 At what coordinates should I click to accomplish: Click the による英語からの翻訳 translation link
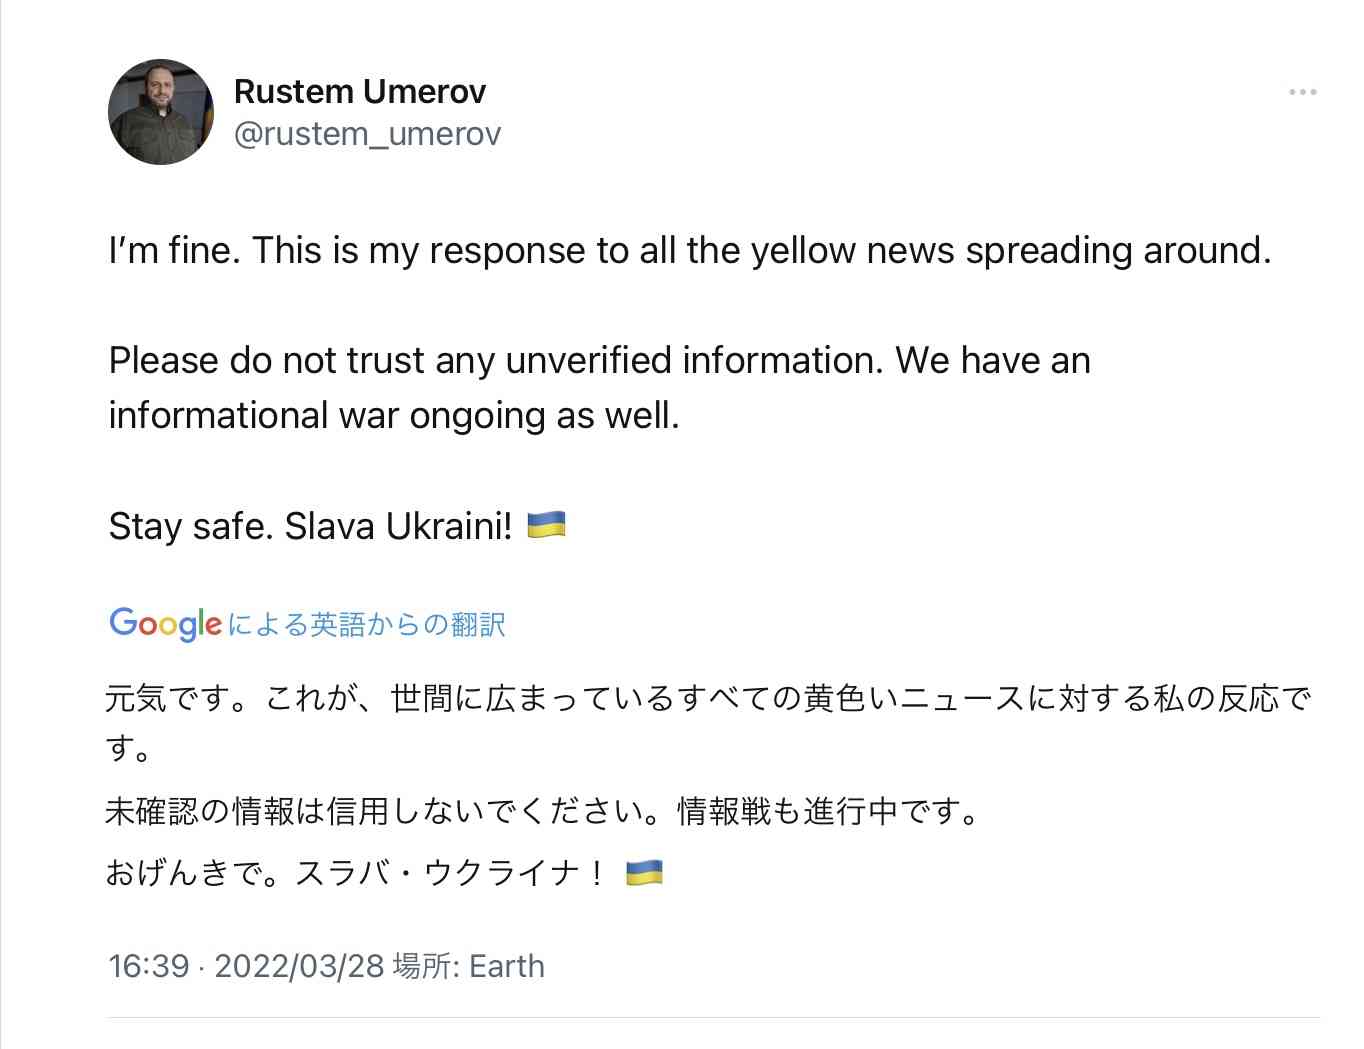click(366, 625)
